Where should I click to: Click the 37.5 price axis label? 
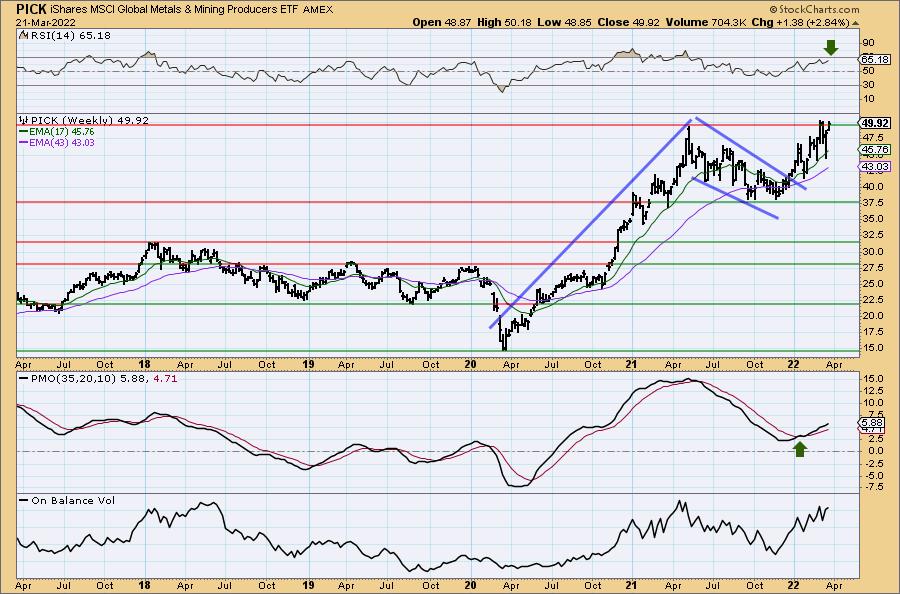tap(872, 203)
